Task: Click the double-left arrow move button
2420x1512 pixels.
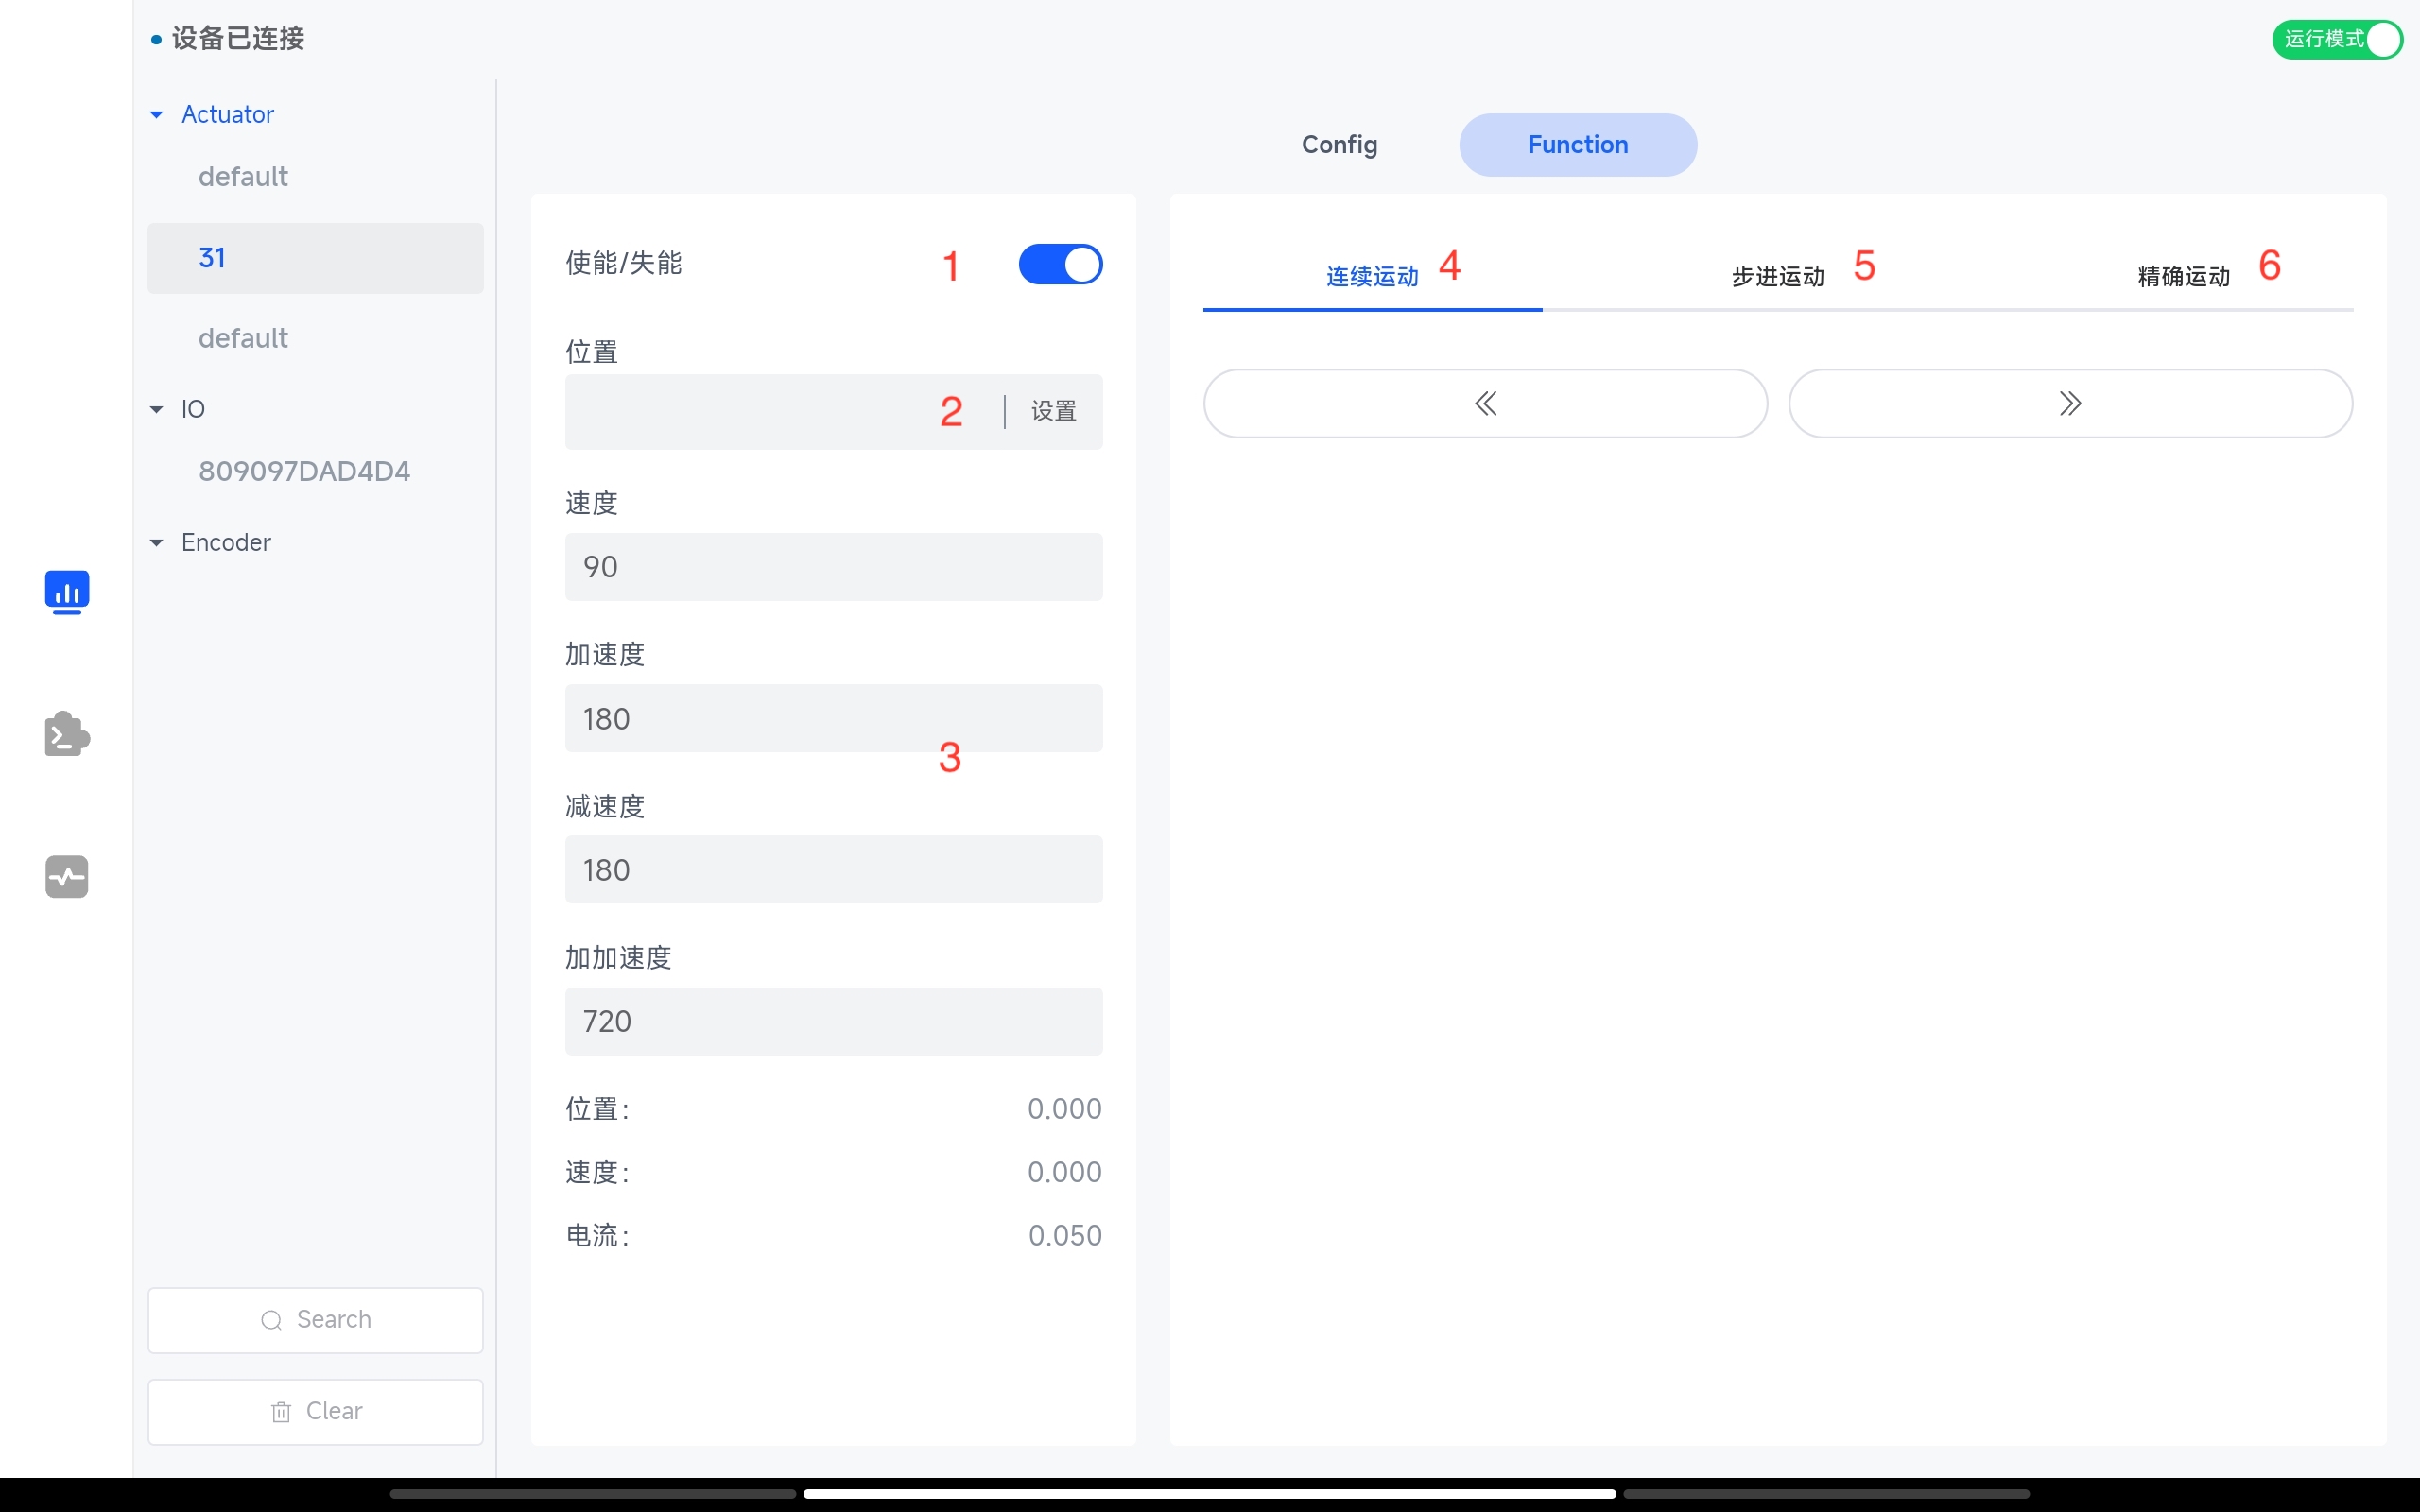Action: click(x=1485, y=404)
